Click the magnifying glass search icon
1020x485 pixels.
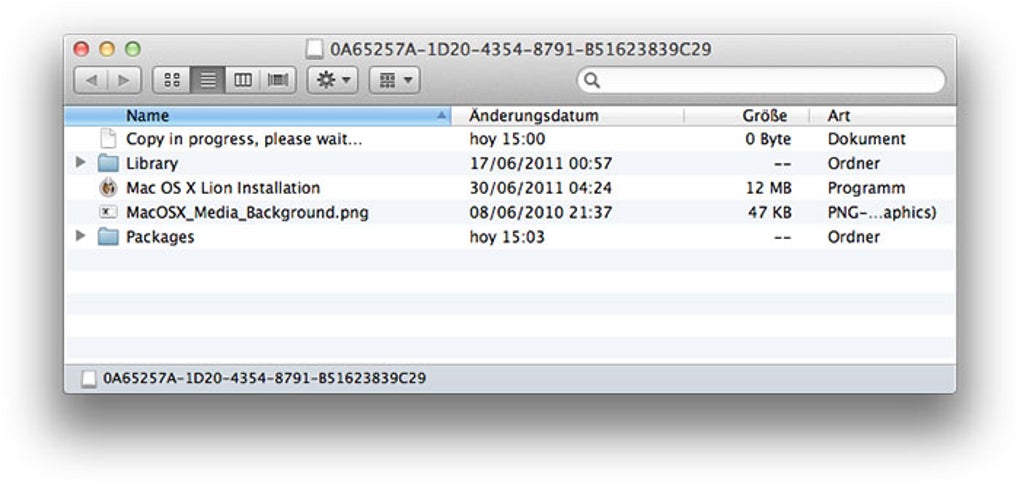click(591, 81)
